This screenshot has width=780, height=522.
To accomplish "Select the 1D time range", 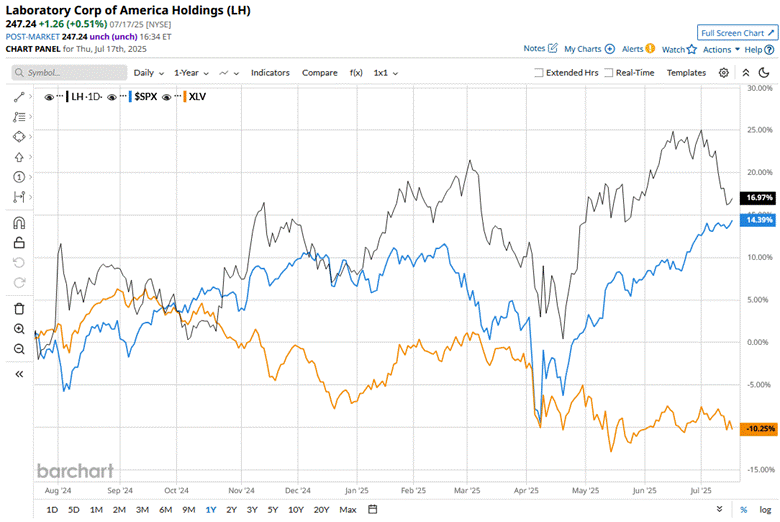I will [x=52, y=510].
